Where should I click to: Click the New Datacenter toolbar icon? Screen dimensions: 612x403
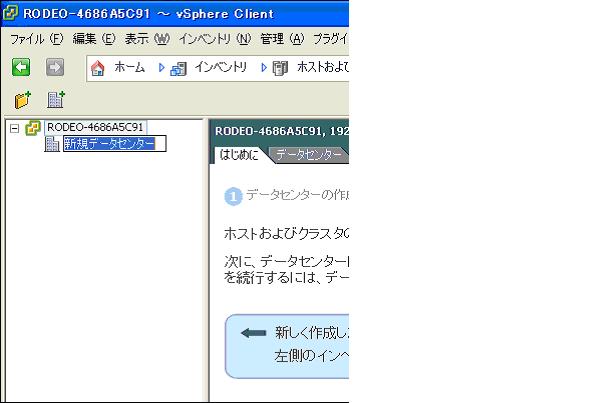pos(56,100)
